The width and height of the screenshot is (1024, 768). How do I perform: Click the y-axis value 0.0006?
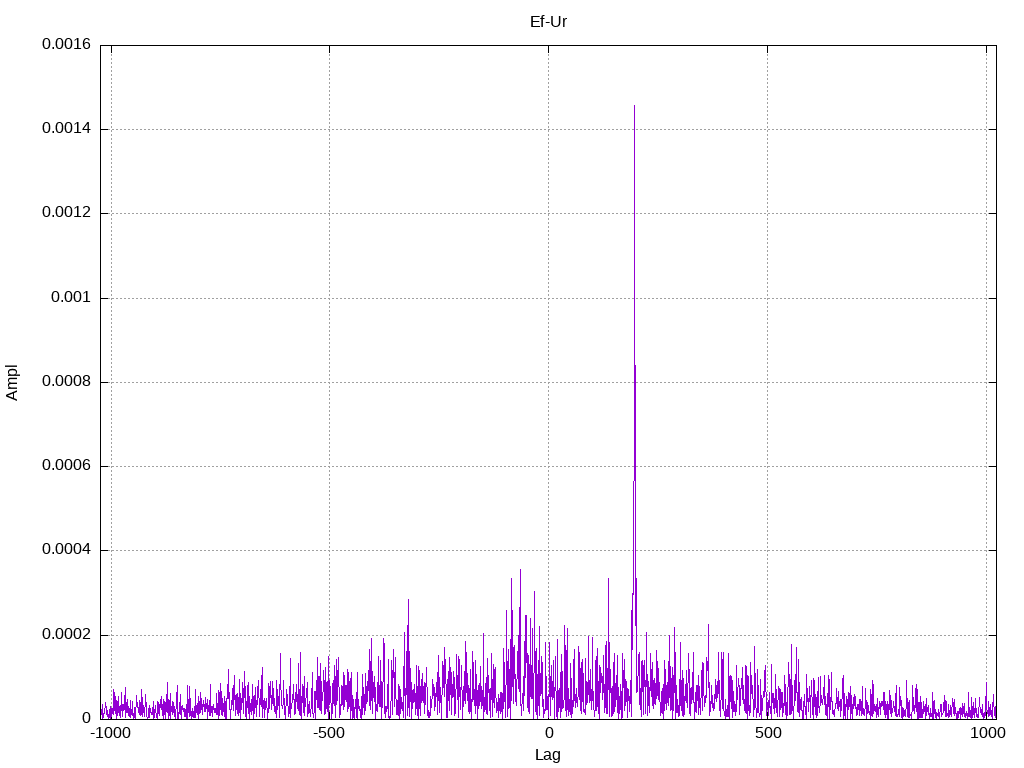click(67, 466)
